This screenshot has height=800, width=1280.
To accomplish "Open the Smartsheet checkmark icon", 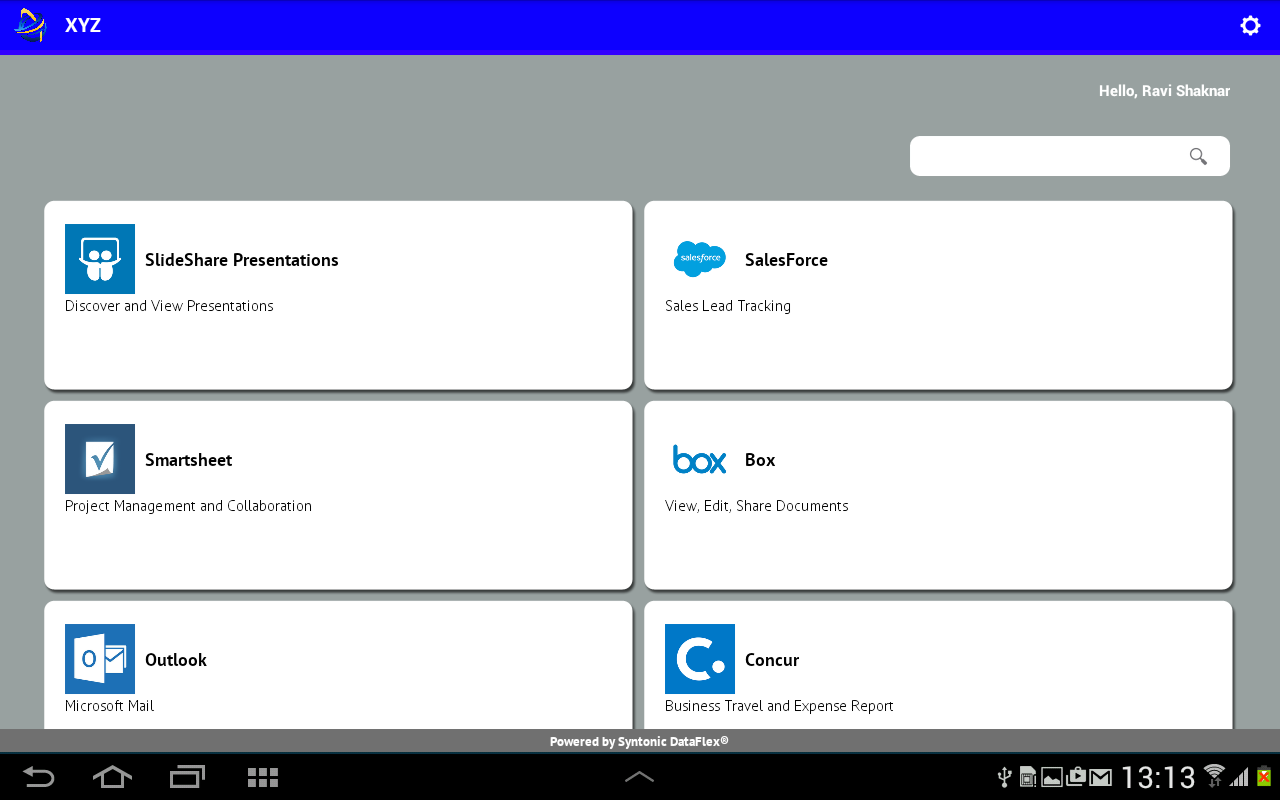I will (100, 459).
